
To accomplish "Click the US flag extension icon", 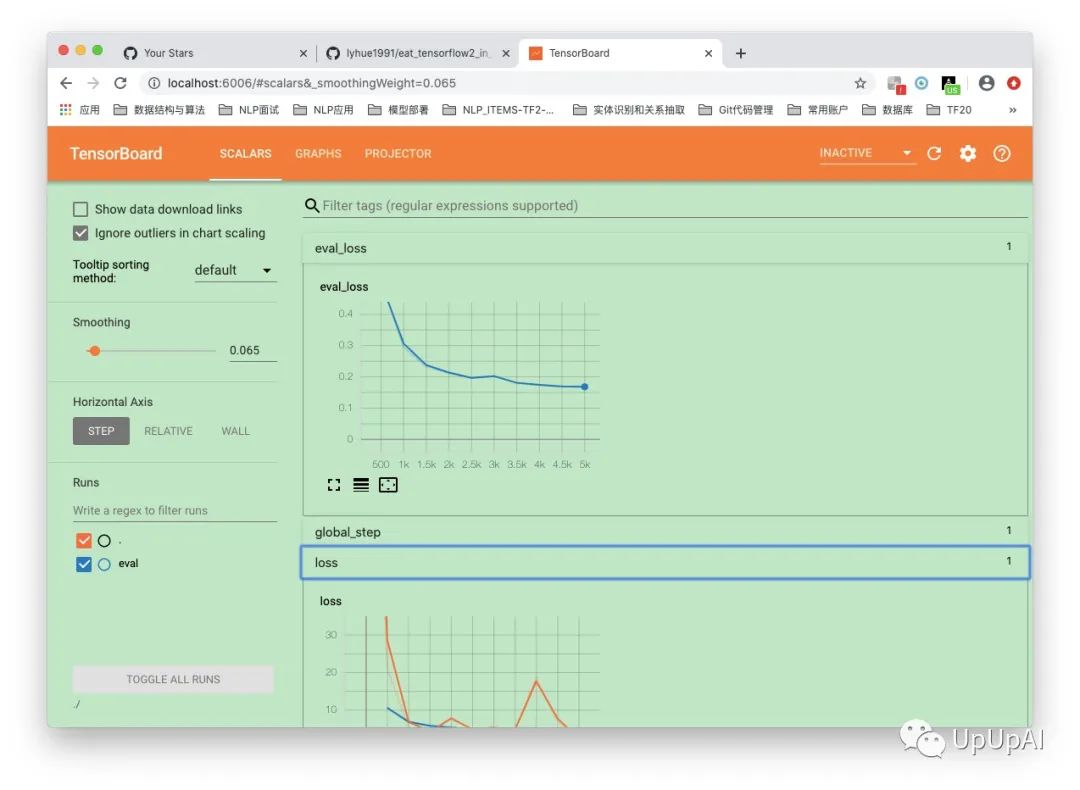I will coord(950,85).
